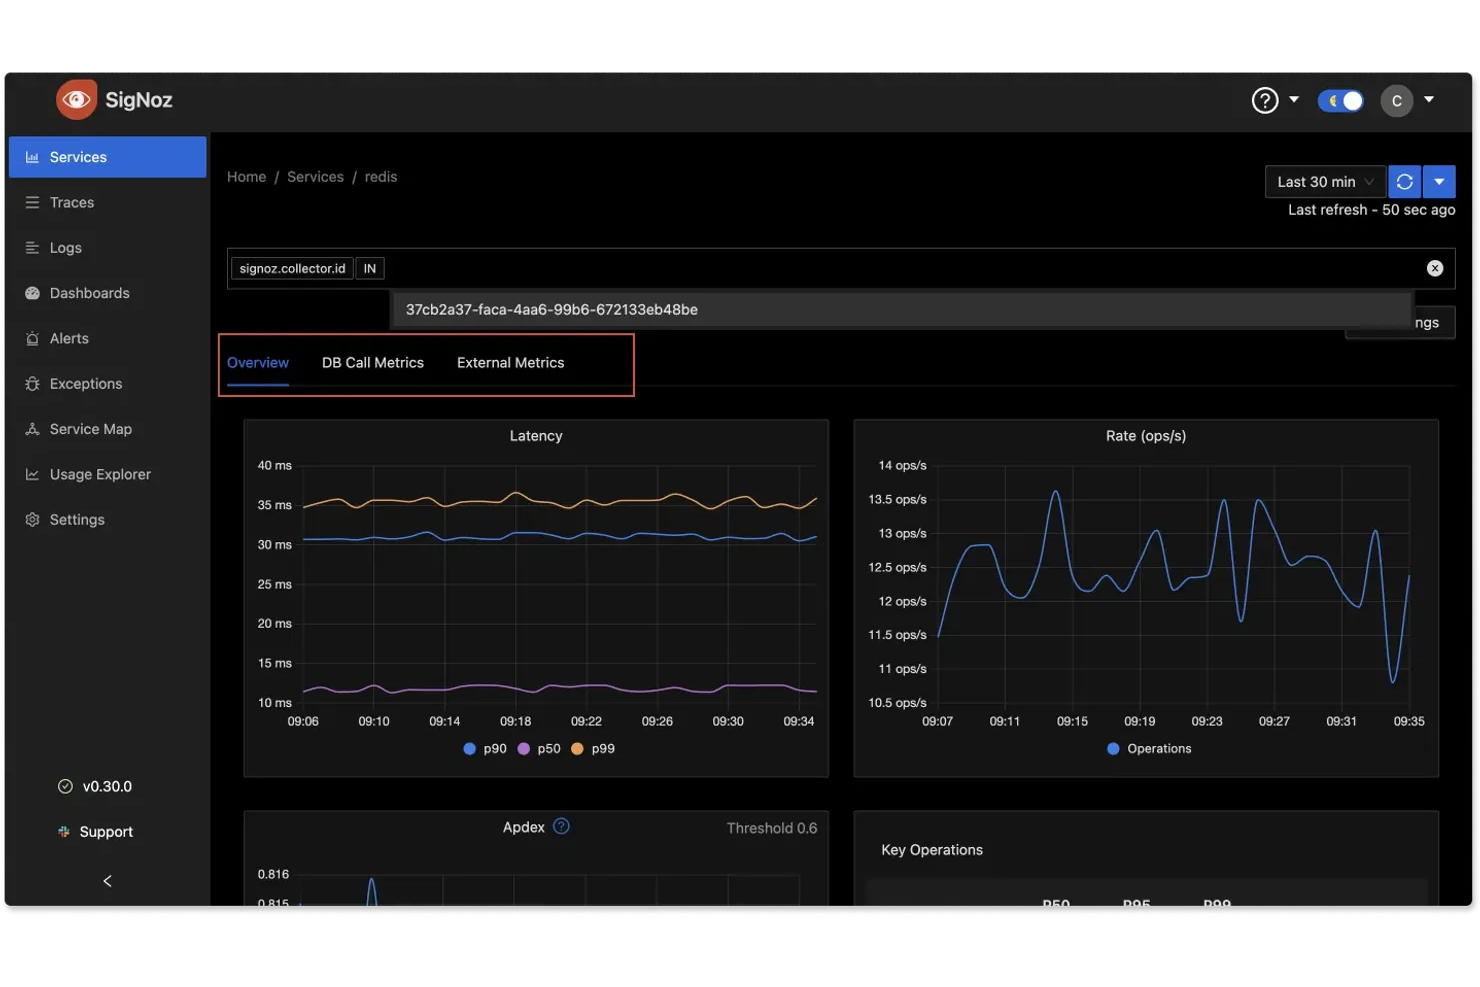
Task: Open the External Metrics tab
Action: (x=510, y=362)
